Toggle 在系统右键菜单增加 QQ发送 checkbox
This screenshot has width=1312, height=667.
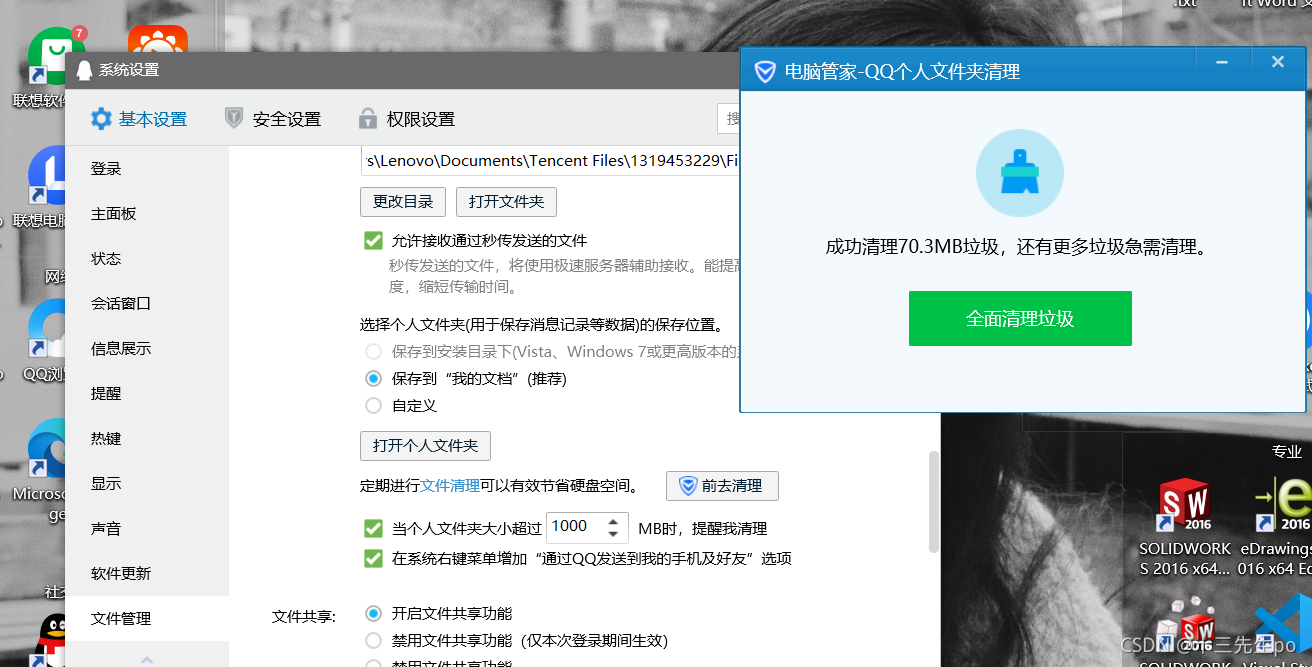click(x=373, y=558)
